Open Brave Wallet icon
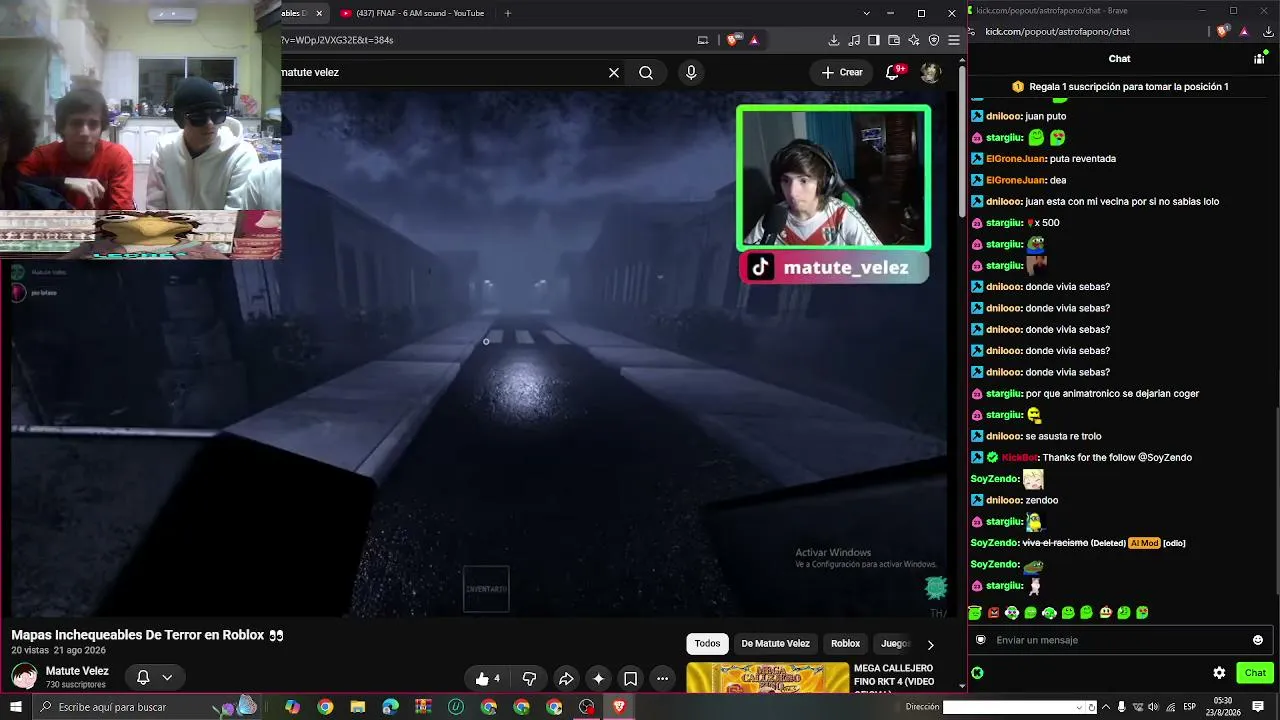The width and height of the screenshot is (1280, 720). coord(894,40)
